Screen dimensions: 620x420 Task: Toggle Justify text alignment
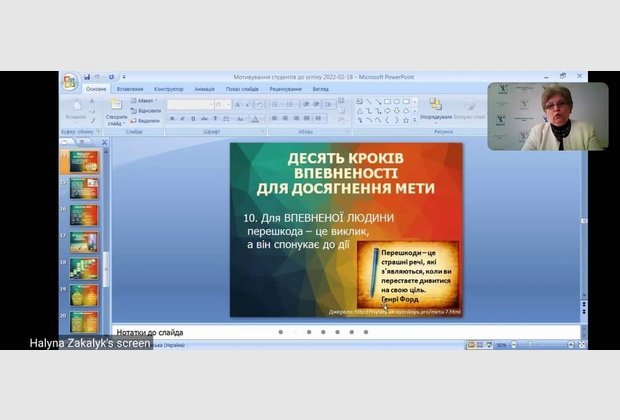(x=307, y=118)
